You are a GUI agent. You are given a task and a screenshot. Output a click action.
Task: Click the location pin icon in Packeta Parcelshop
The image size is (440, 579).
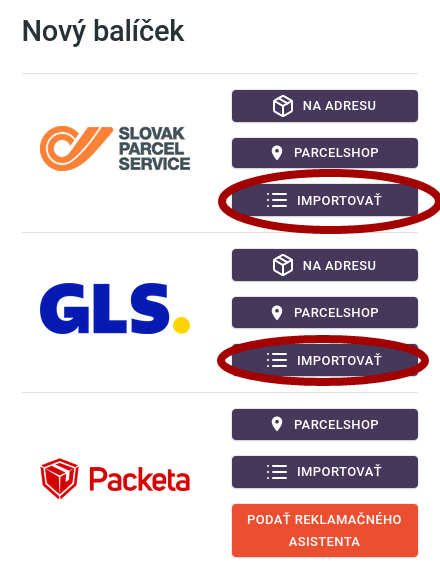click(277, 424)
